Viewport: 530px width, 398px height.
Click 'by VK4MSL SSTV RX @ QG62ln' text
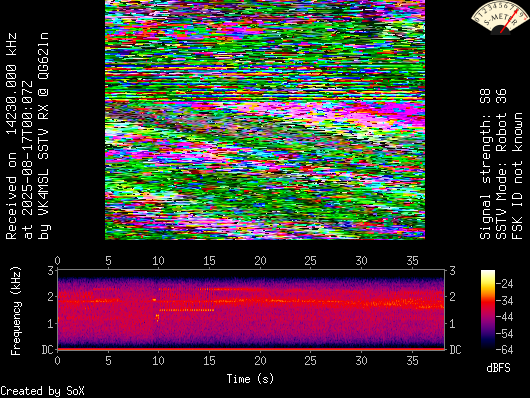(x=43, y=136)
